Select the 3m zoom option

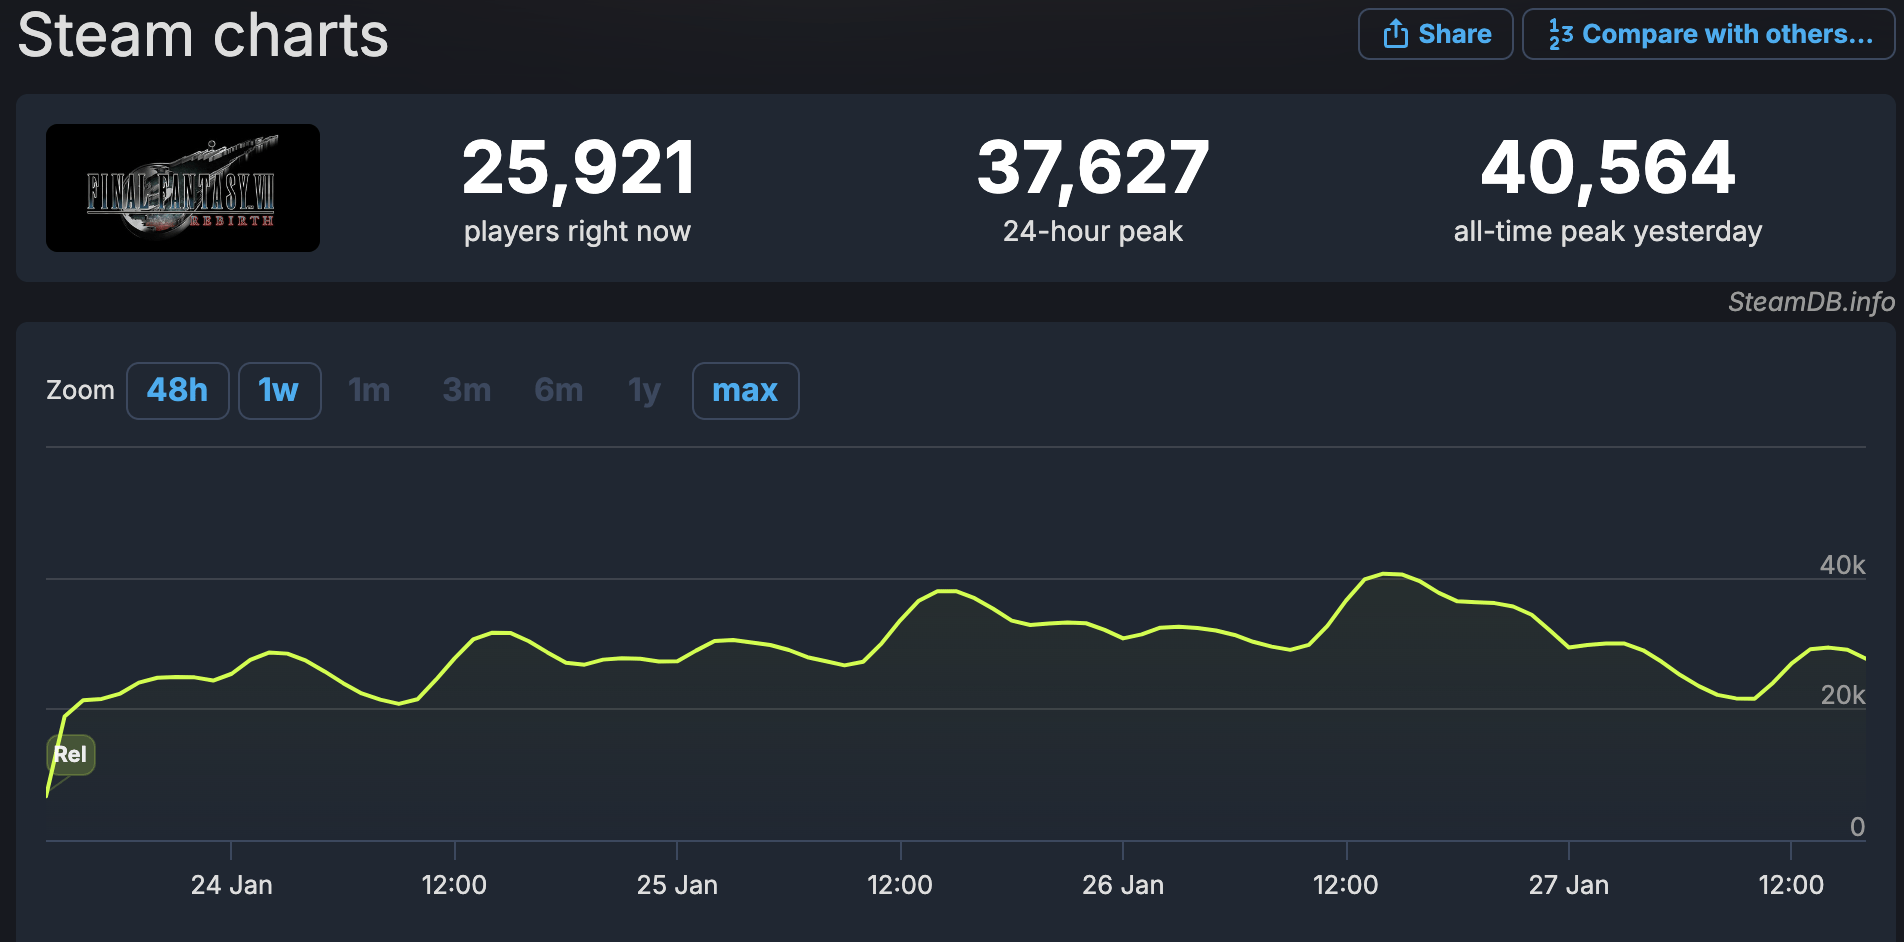(x=467, y=390)
